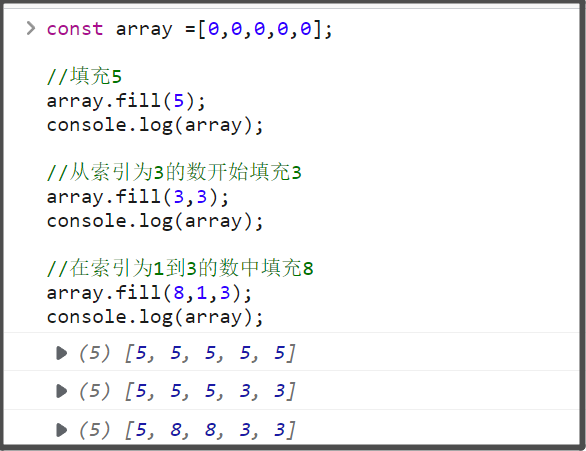
Task: Expand the [5, 5, 5, 3, 3] array output
Action: 61,391
